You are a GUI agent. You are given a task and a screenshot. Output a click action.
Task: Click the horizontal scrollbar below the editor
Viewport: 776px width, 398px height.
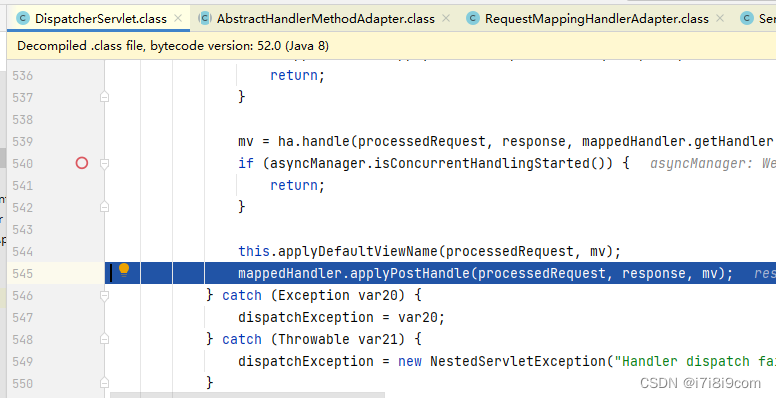247,395
